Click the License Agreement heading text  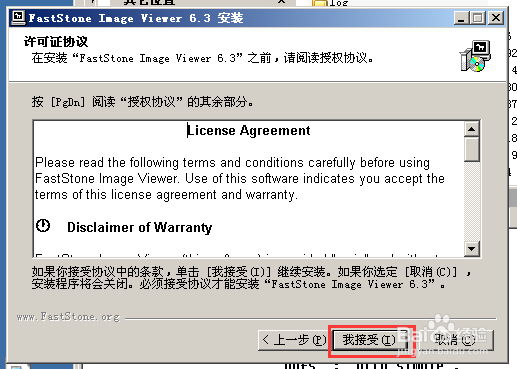(x=249, y=130)
